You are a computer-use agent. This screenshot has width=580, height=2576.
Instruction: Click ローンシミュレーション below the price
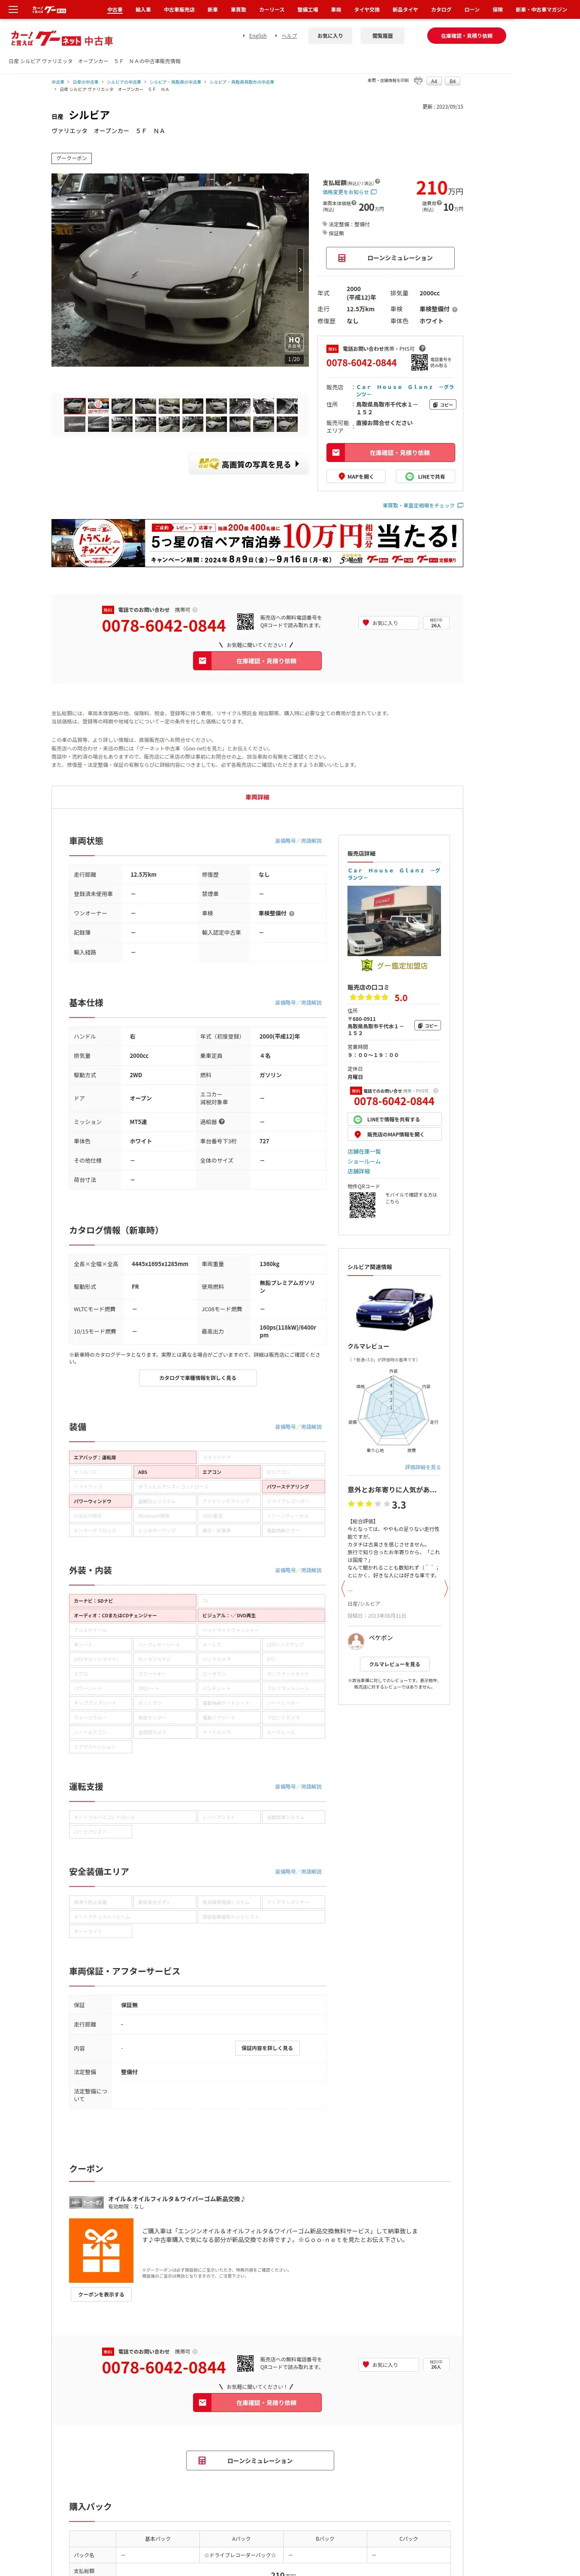pyautogui.click(x=390, y=258)
